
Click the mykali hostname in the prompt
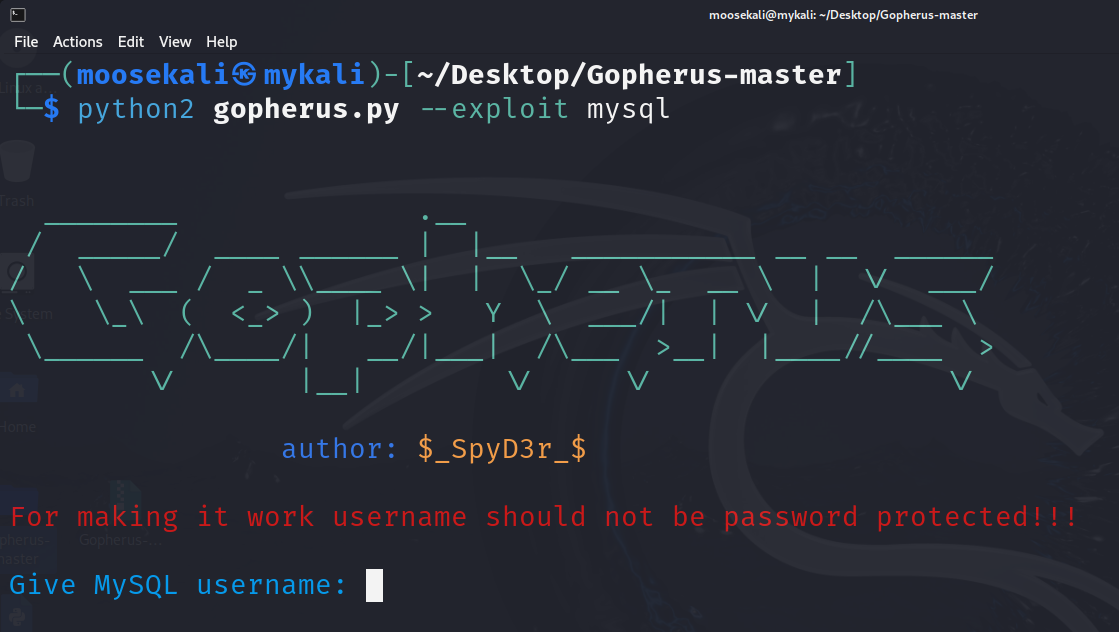click(x=313, y=75)
